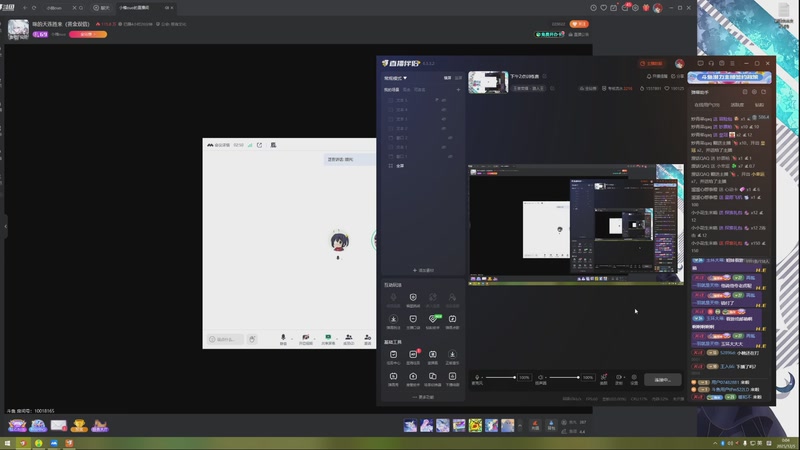This screenshot has width=800, height=450.
Task: Switch to 我的场景 tab
Action: (x=391, y=90)
